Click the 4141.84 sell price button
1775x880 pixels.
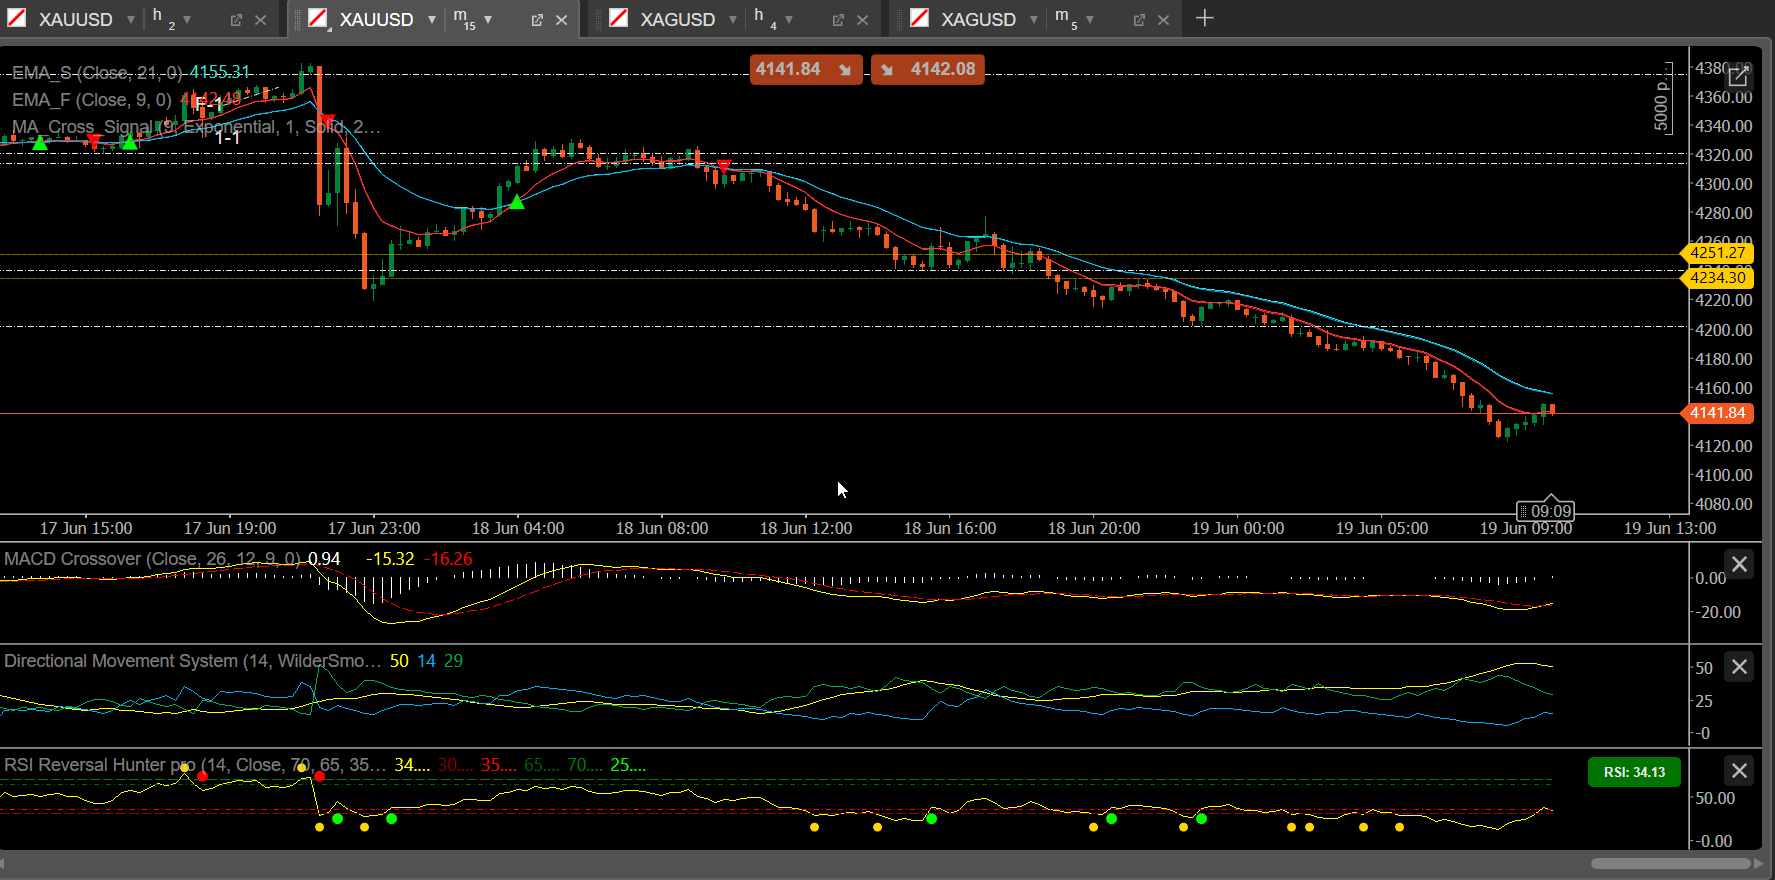(x=806, y=69)
